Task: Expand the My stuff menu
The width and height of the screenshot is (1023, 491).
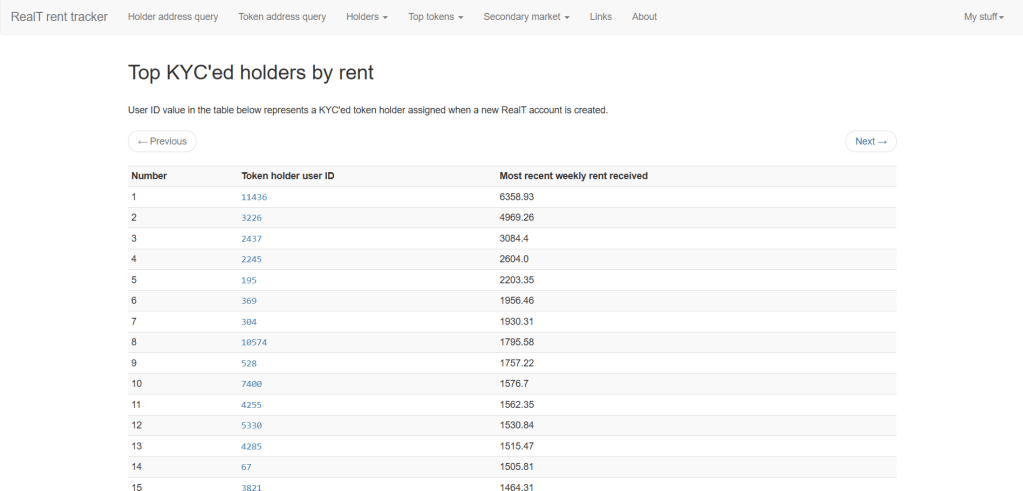Action: 983,17
